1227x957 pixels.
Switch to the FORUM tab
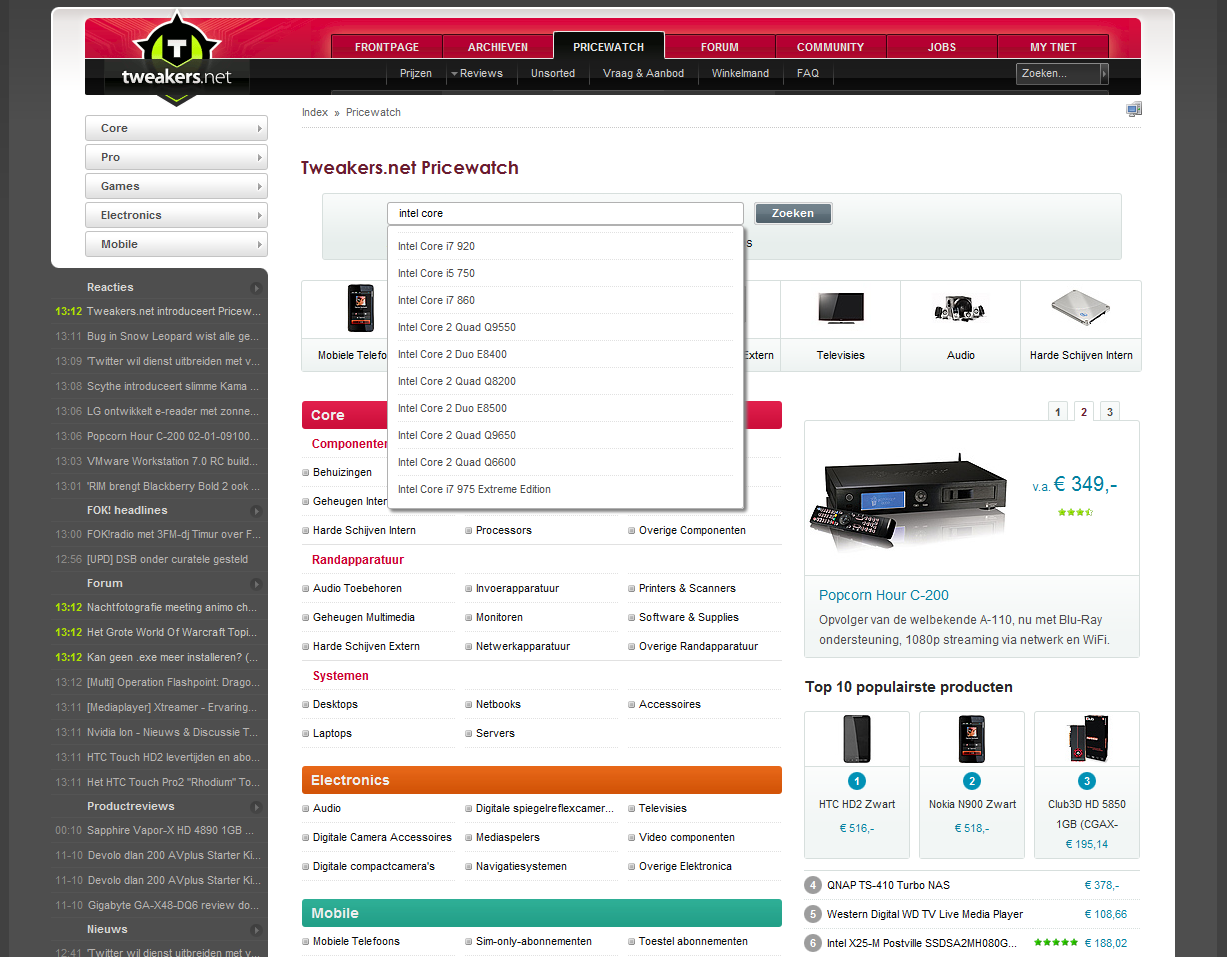click(720, 47)
